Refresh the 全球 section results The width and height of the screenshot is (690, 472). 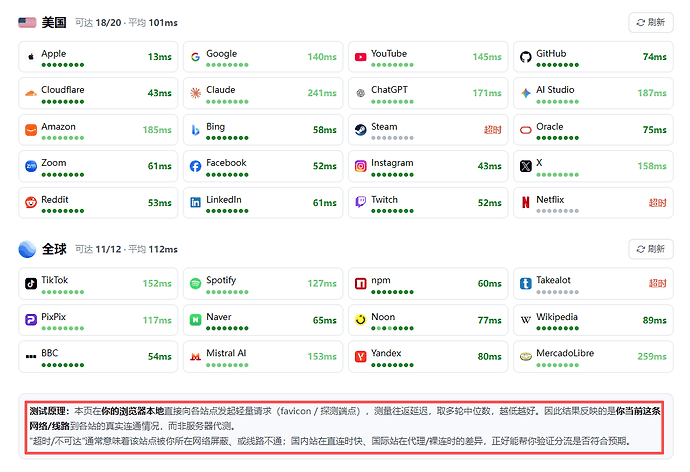(x=651, y=249)
